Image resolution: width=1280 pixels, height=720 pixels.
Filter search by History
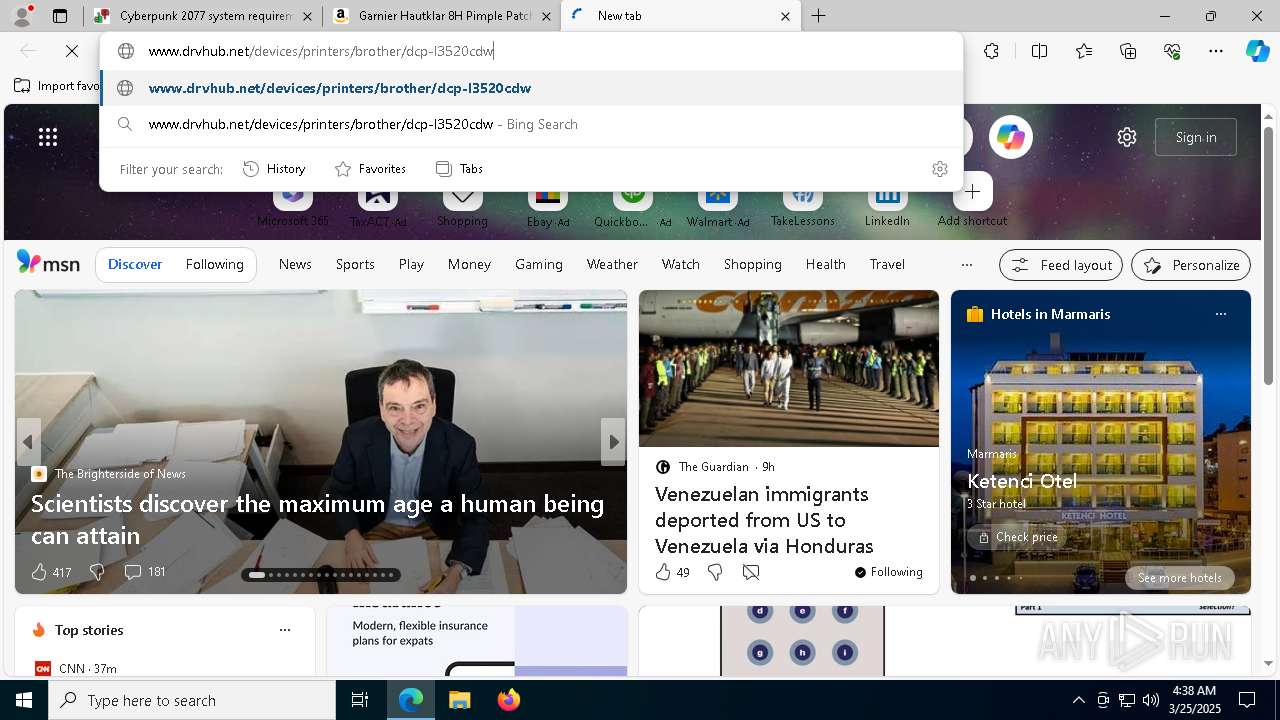coord(274,169)
